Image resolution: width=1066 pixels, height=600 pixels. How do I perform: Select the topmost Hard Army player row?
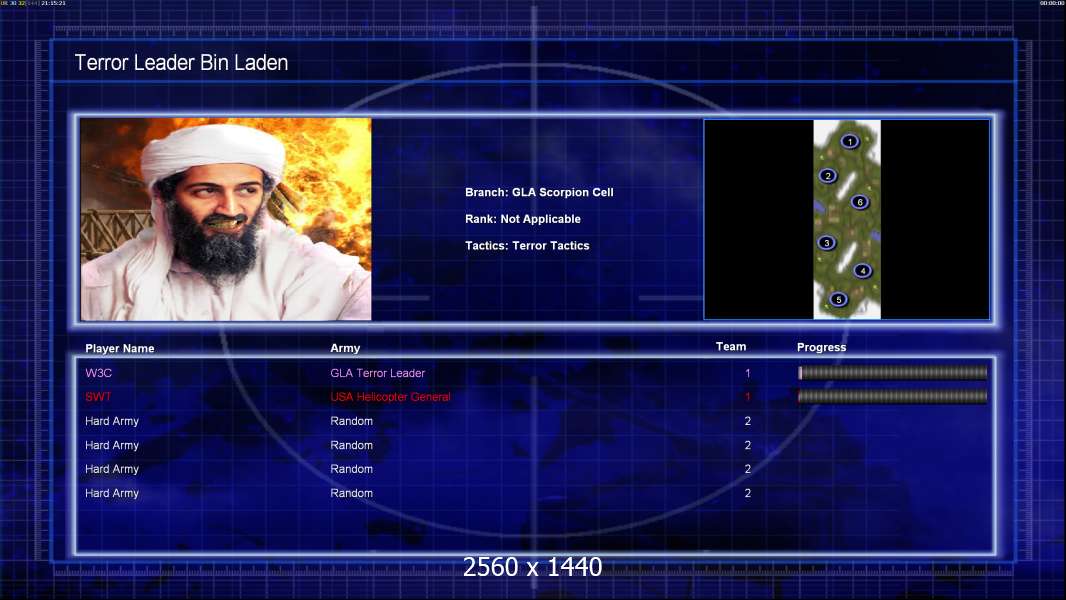(x=112, y=421)
